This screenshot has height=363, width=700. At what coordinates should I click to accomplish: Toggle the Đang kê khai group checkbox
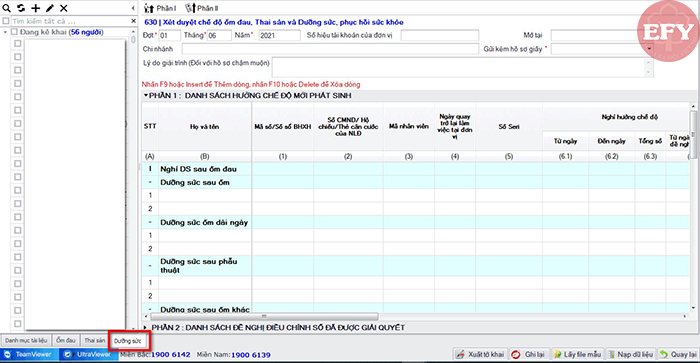pyautogui.click(x=14, y=32)
